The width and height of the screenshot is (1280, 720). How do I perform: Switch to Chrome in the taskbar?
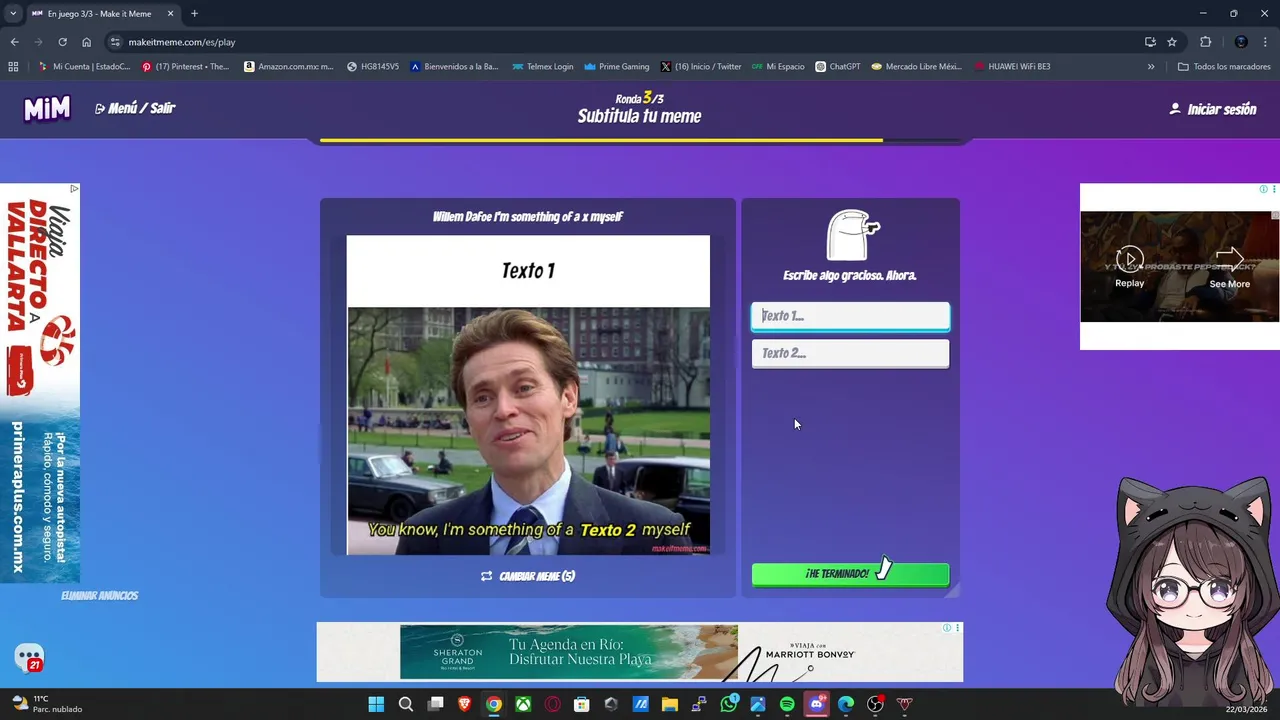click(494, 704)
